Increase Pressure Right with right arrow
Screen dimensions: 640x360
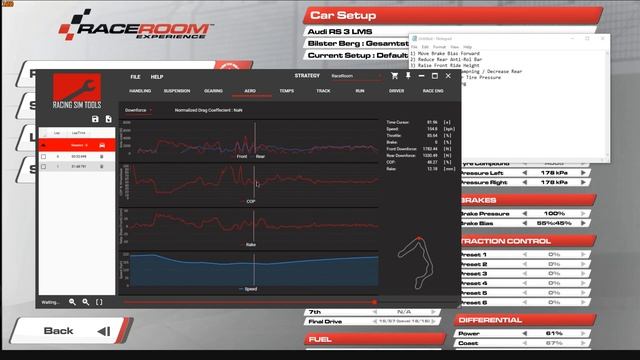[583, 182]
